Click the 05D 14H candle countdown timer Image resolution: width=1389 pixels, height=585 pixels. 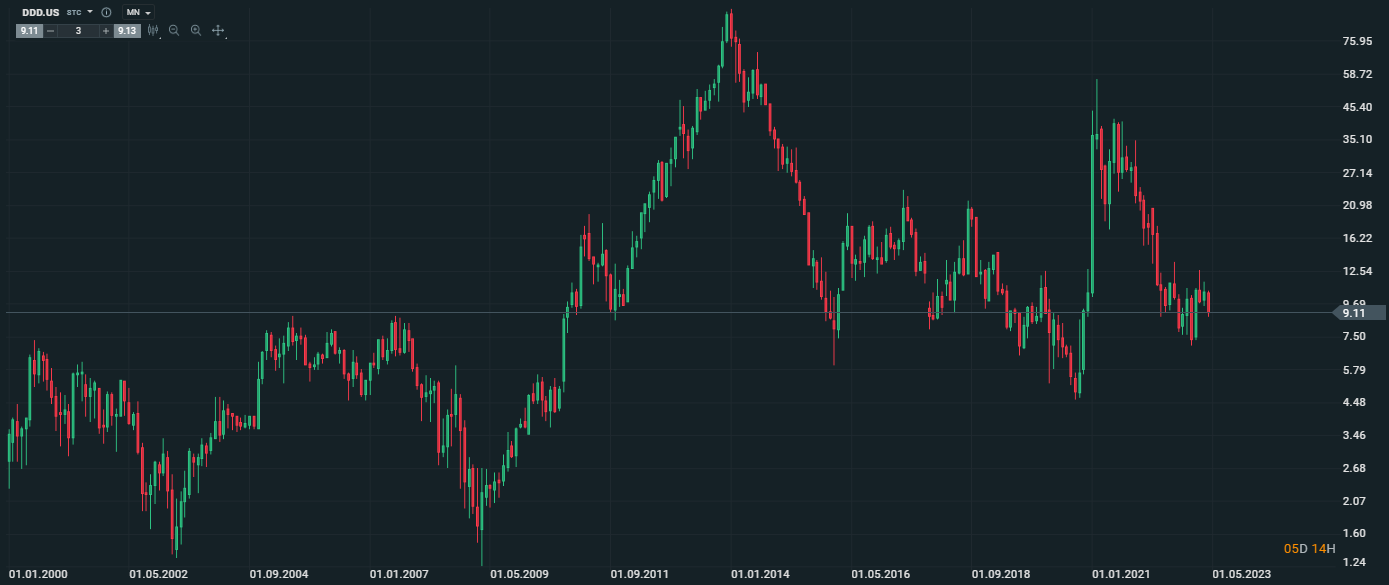[x=1306, y=549]
